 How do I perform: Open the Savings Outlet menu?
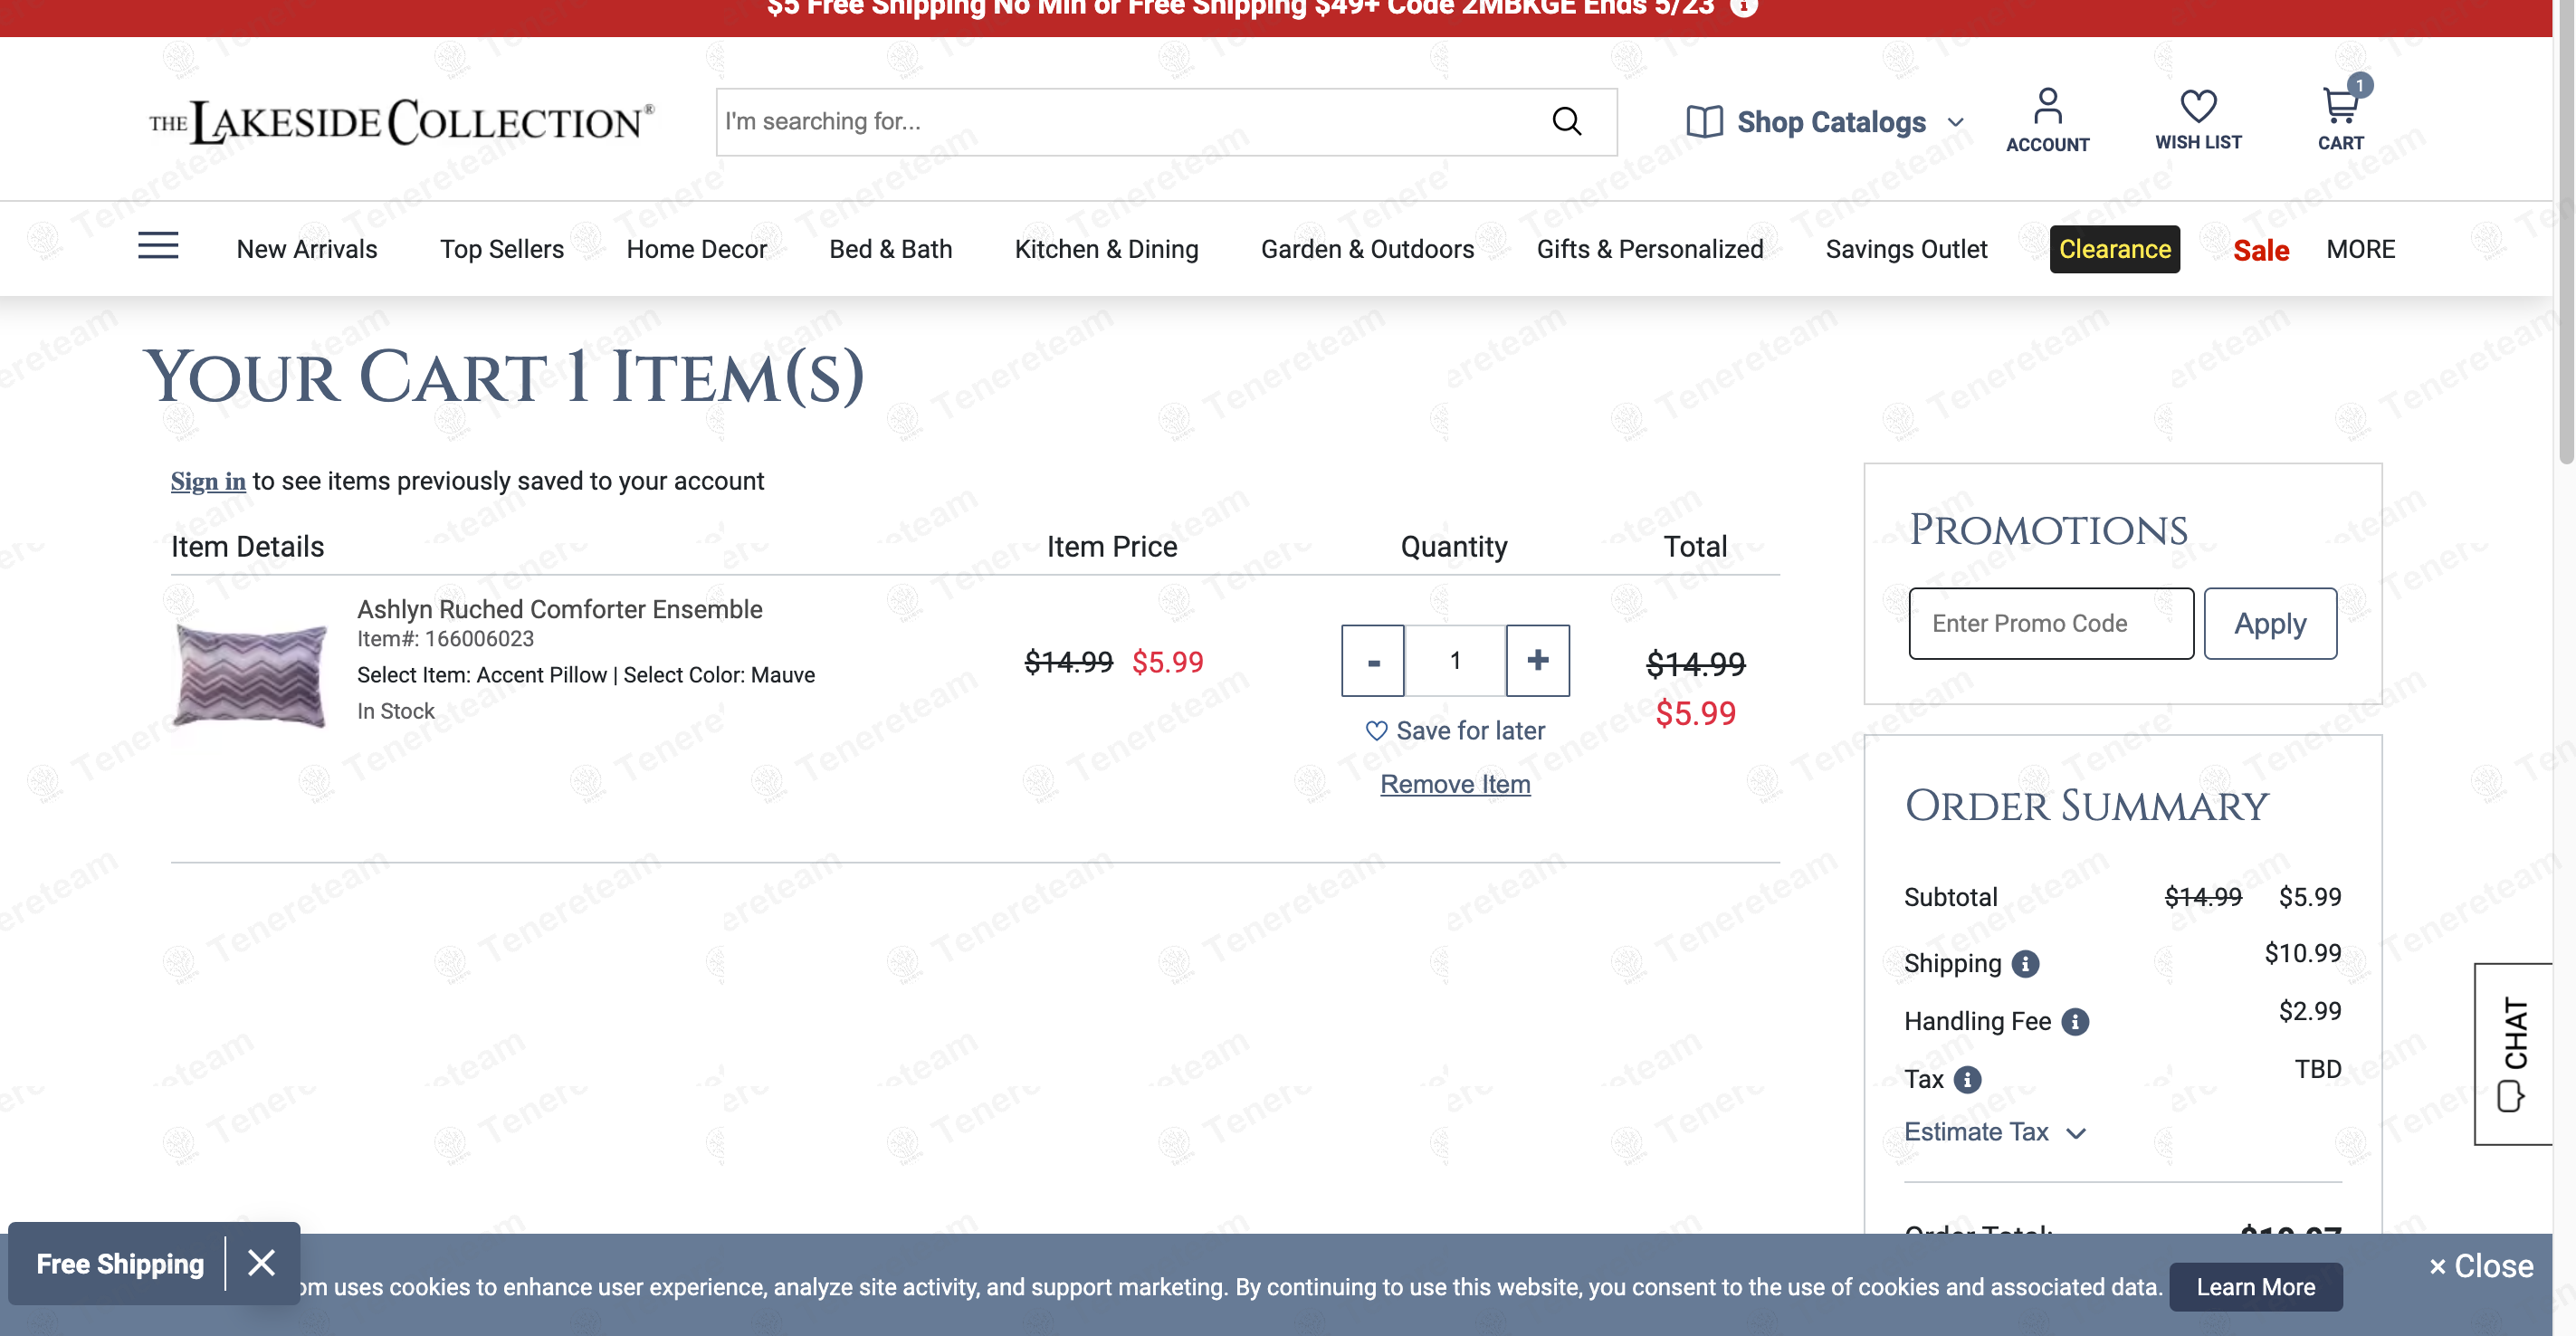pyautogui.click(x=1906, y=249)
